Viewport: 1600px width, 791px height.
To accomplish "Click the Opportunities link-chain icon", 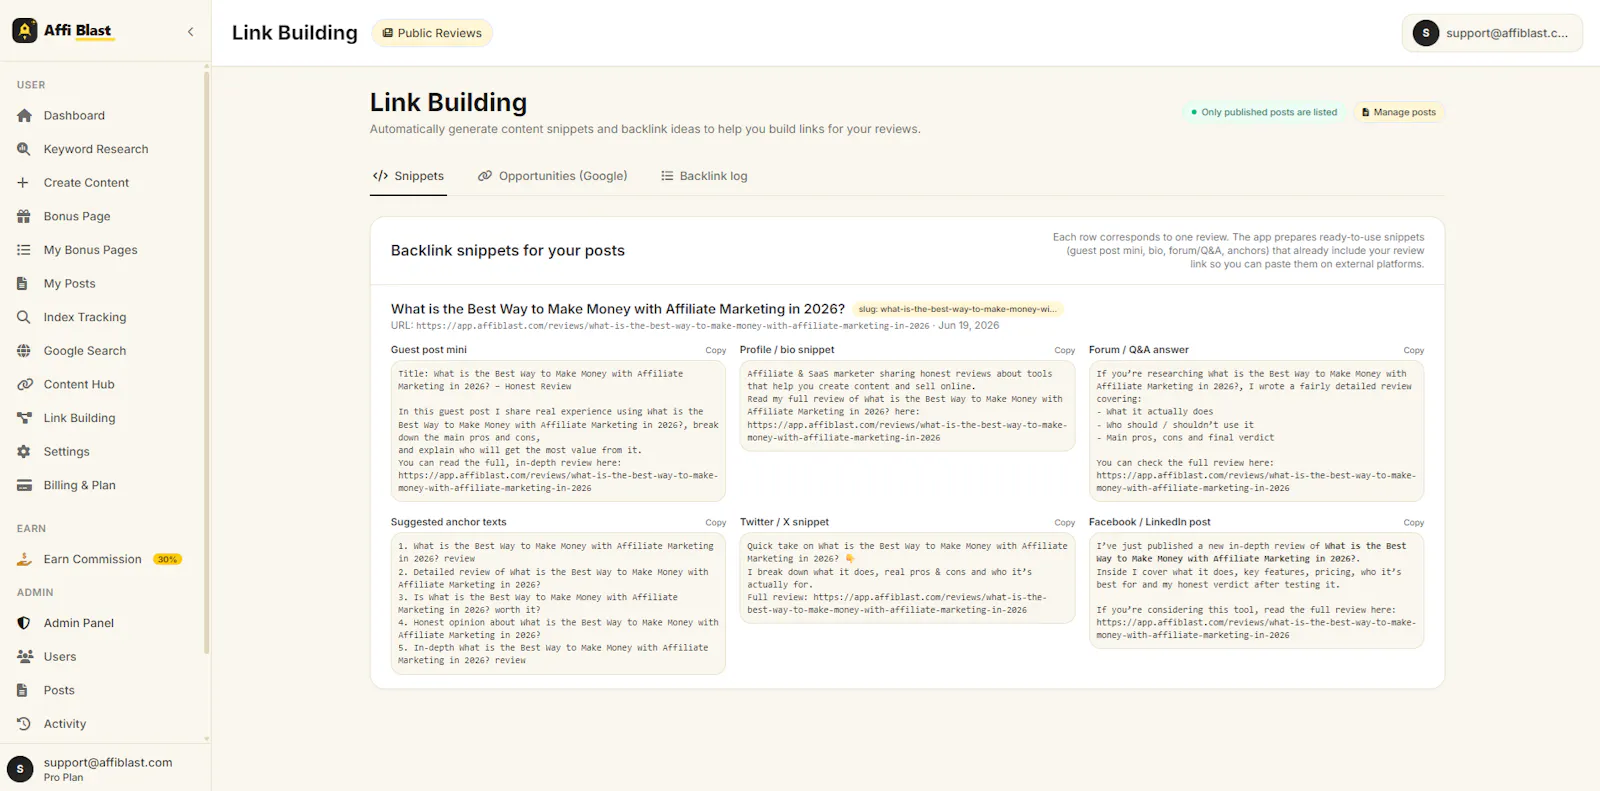I will [x=485, y=176].
